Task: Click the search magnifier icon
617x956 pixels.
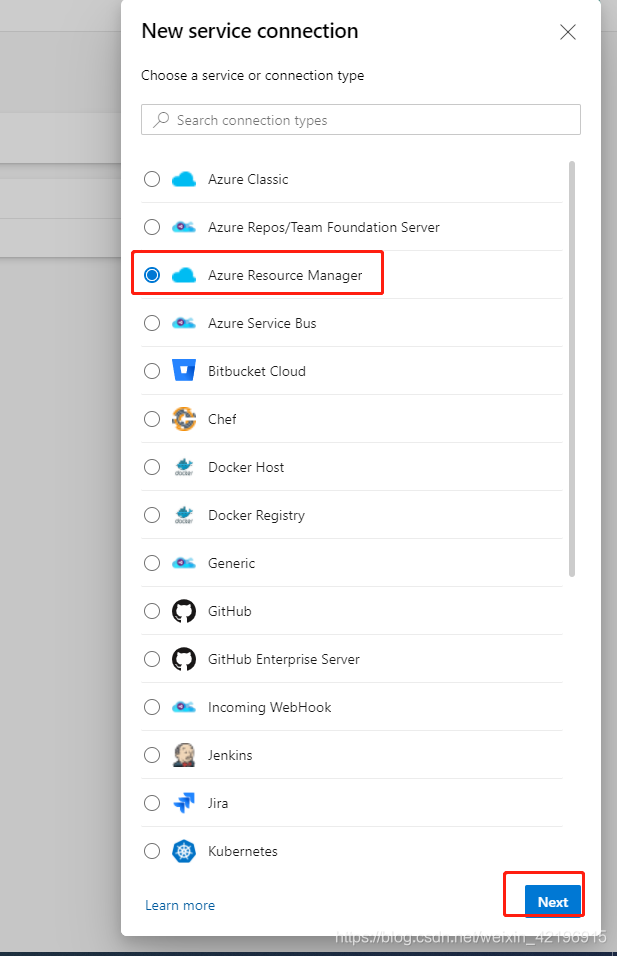Action: coord(161,120)
